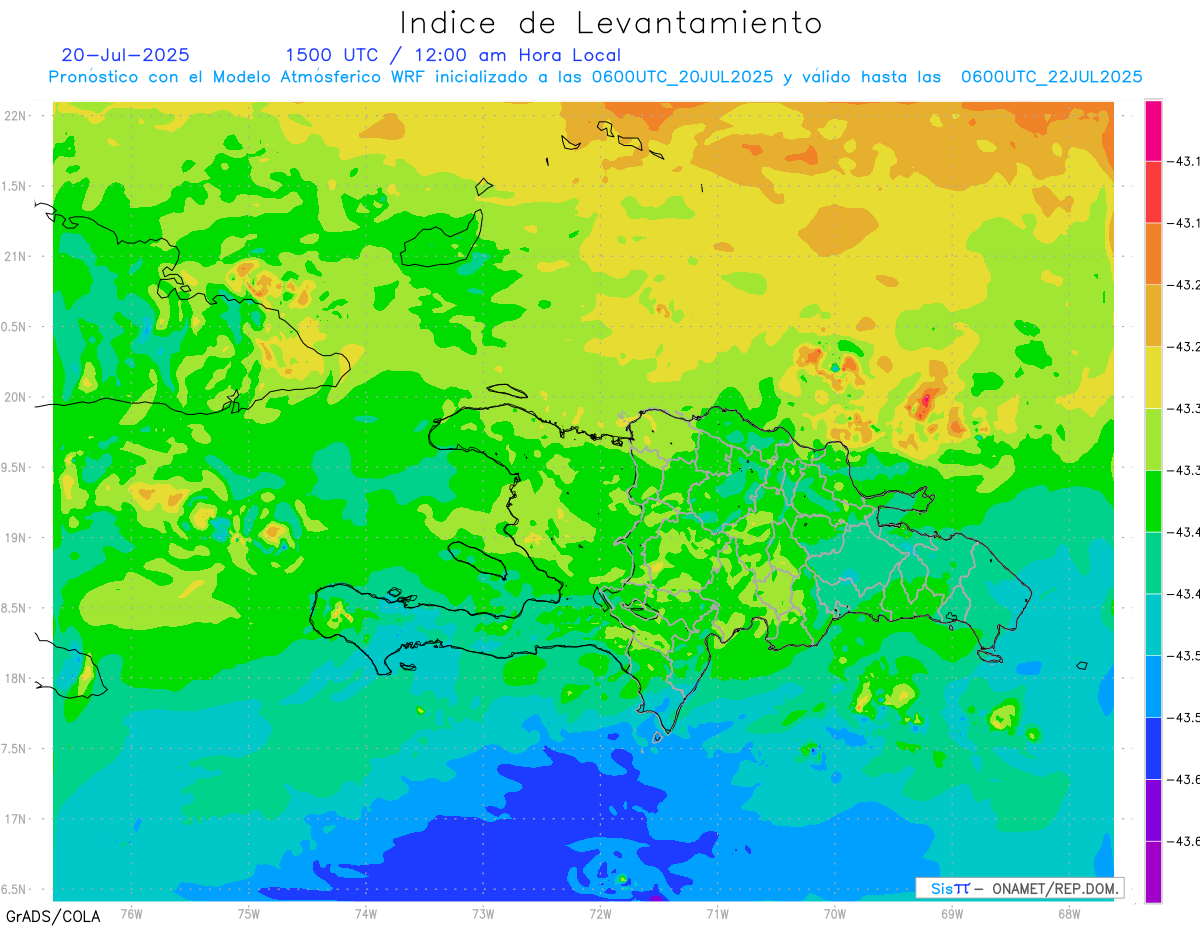Select the '20-Jul-2025' date label

pos(125,55)
